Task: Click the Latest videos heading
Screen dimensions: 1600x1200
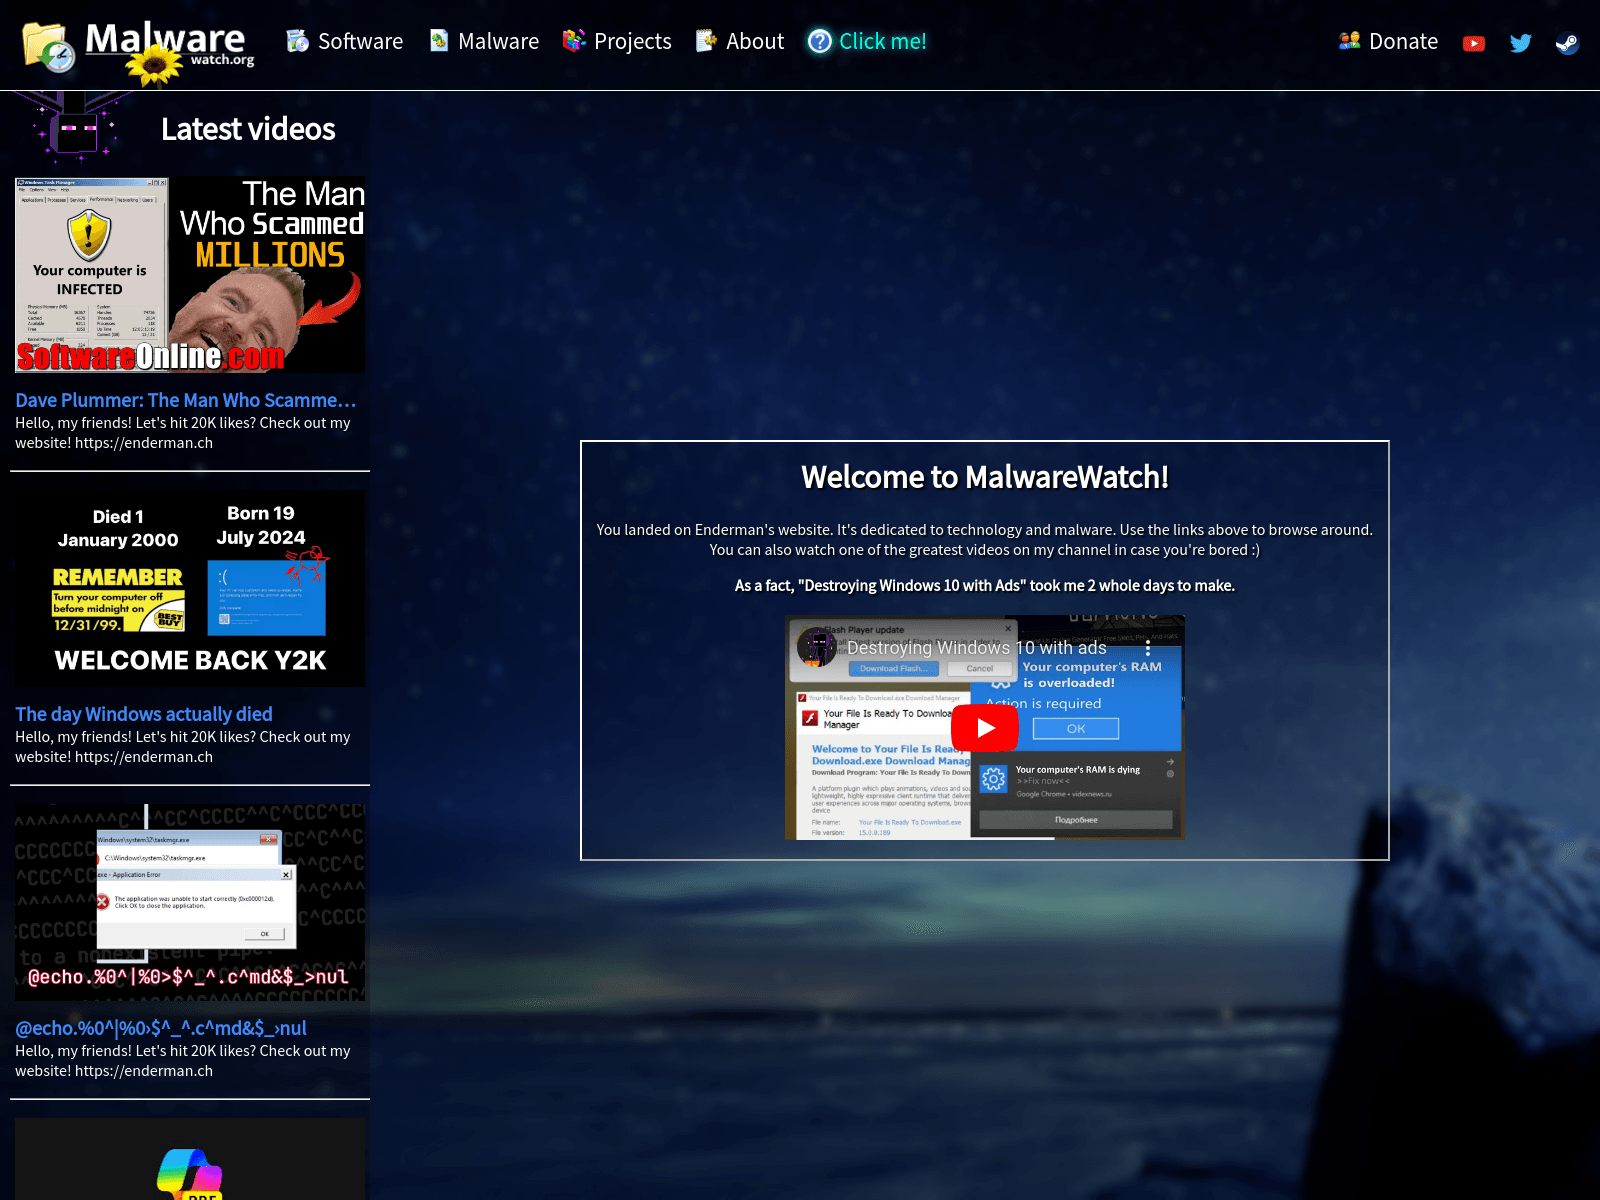Action: [248, 129]
